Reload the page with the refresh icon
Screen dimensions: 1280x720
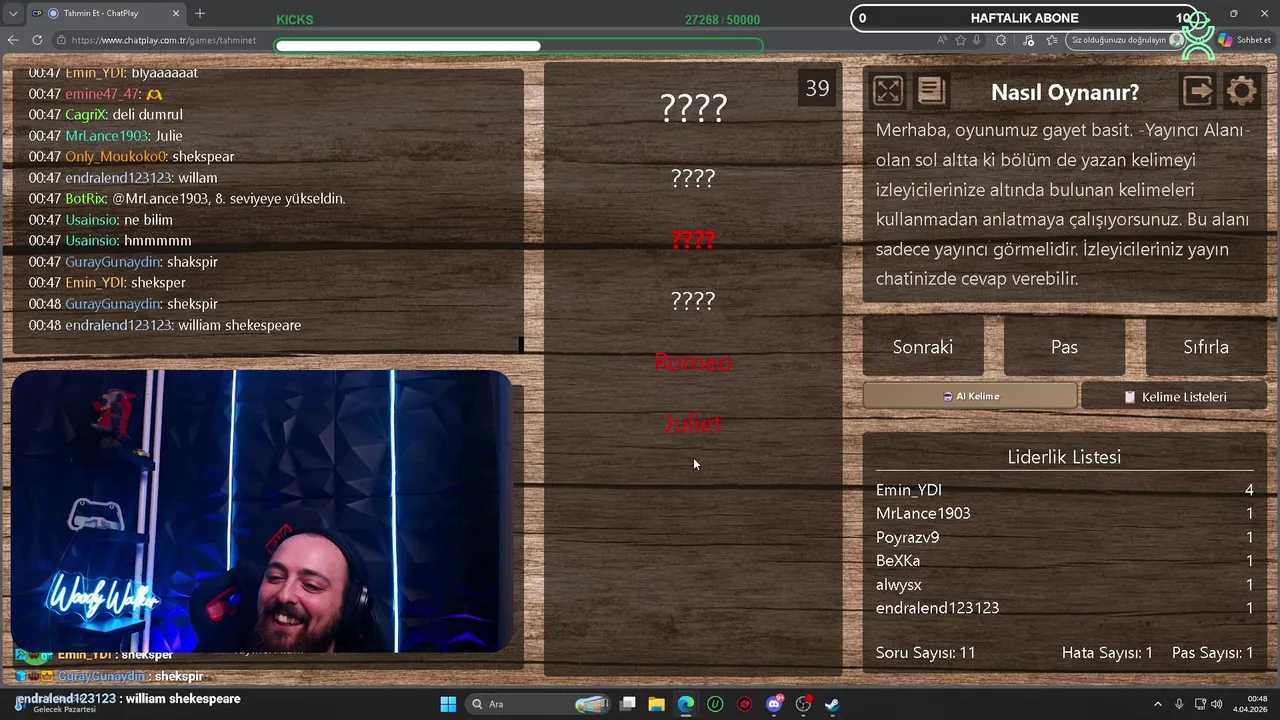(x=37, y=40)
